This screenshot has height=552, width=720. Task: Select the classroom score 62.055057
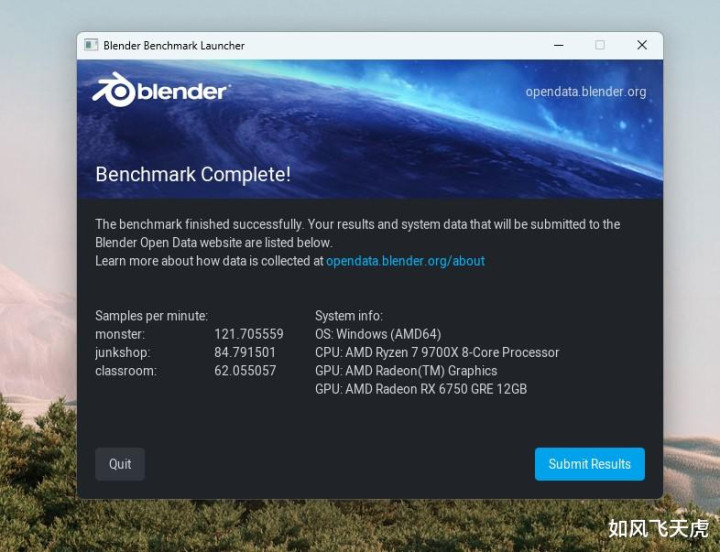[x=245, y=371]
